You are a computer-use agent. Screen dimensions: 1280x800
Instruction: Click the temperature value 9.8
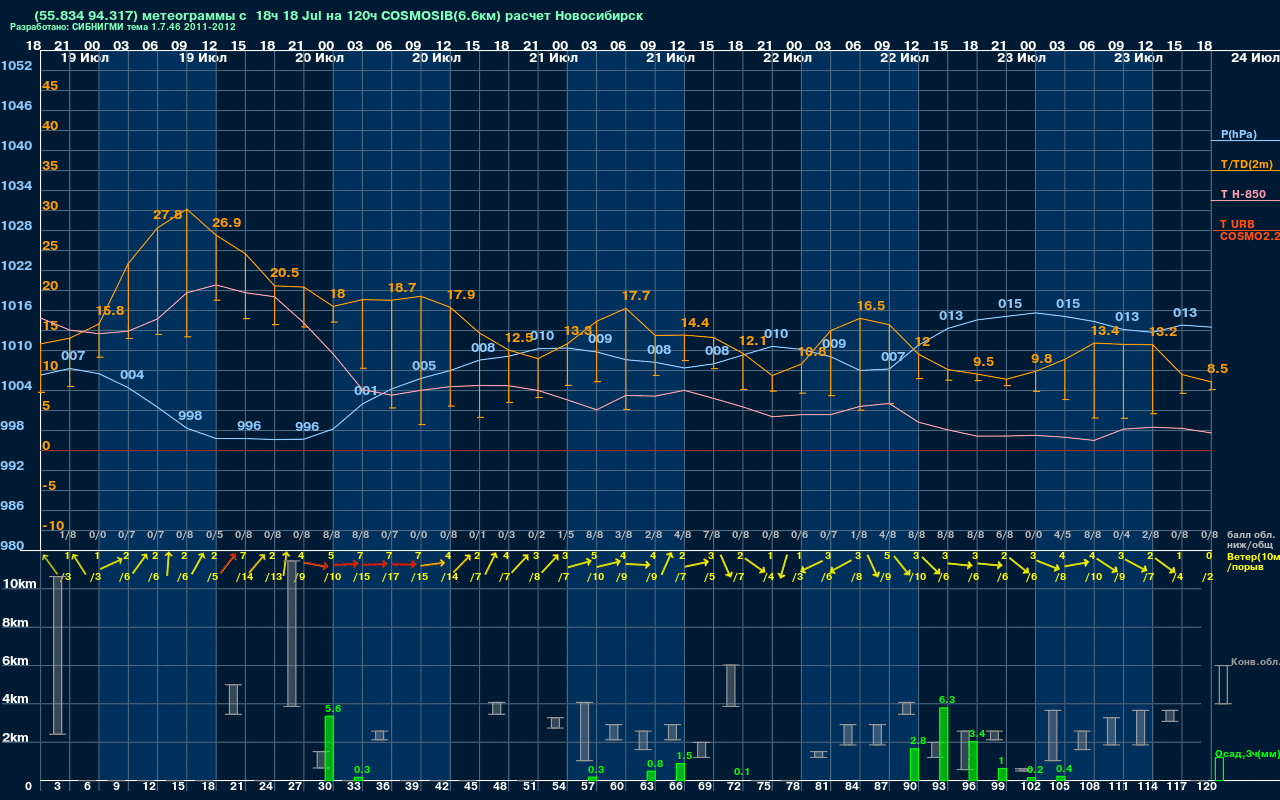click(1042, 359)
